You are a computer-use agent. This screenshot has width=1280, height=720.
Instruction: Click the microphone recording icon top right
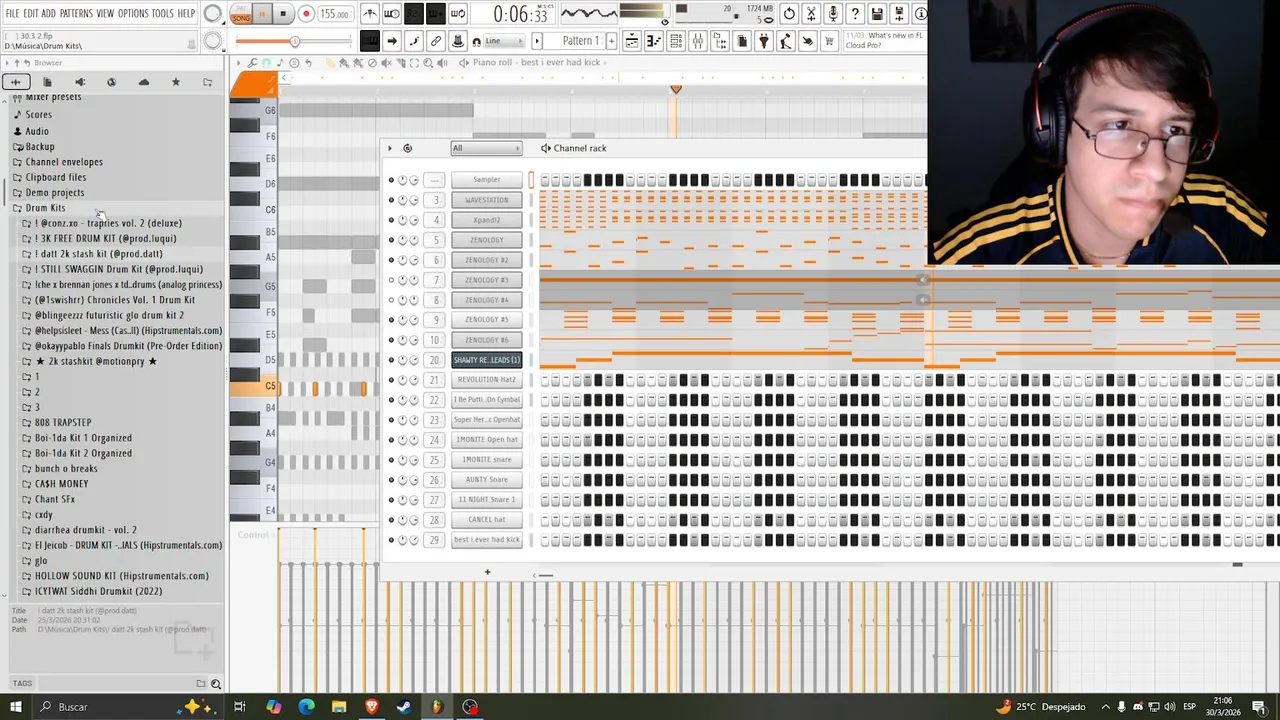(833, 14)
